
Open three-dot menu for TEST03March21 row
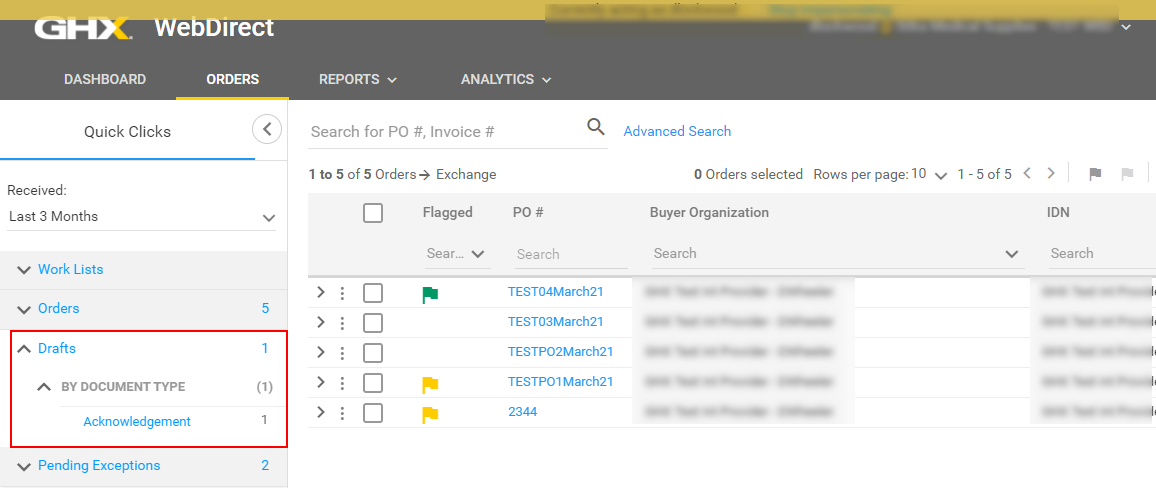pyautogui.click(x=342, y=323)
